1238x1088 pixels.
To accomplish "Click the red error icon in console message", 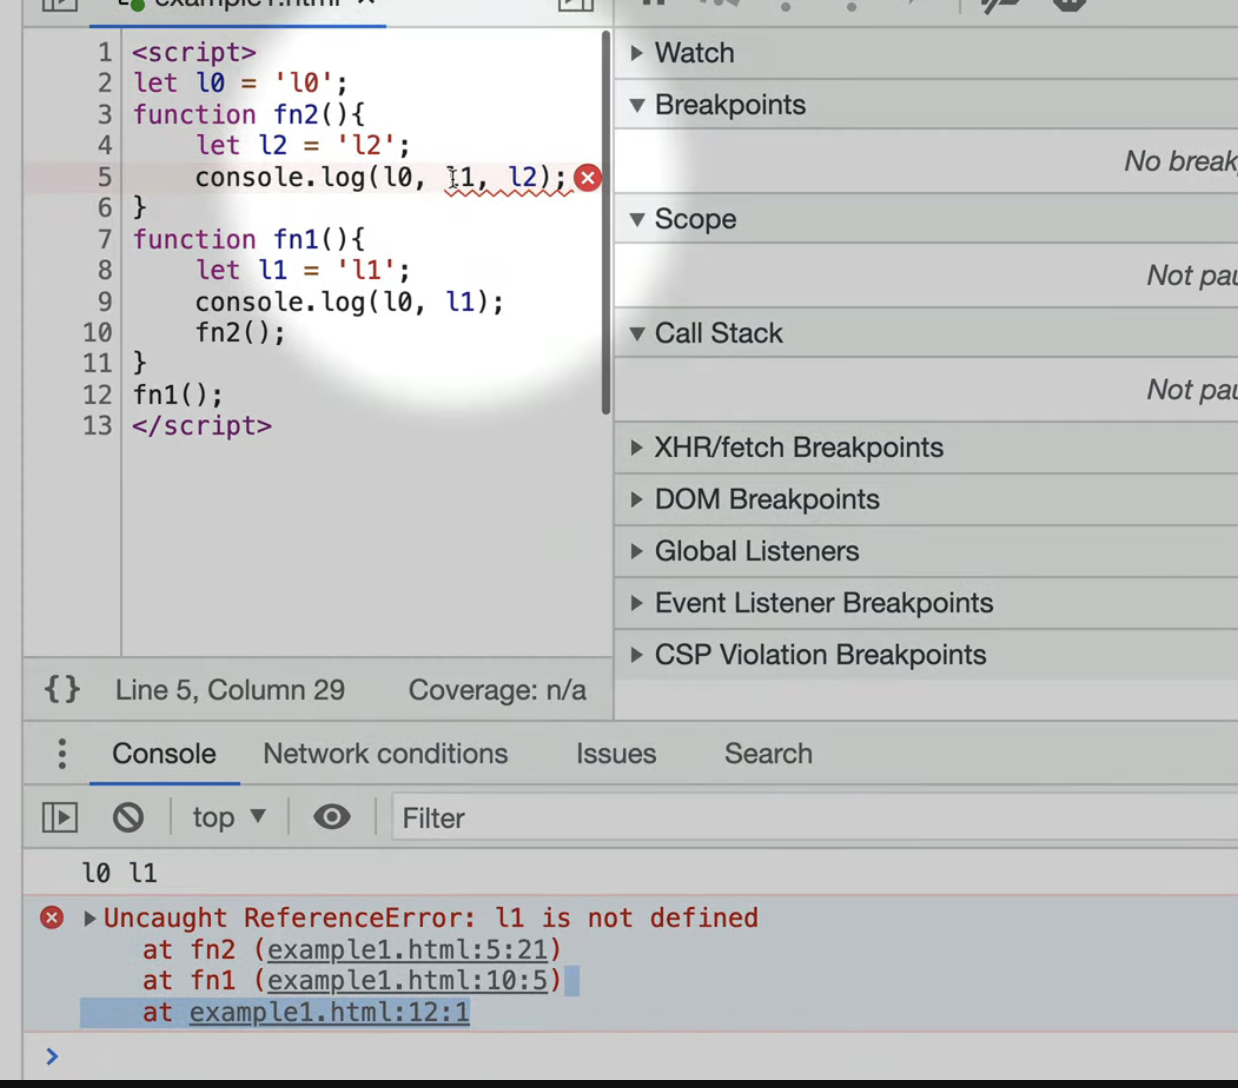I will click(52, 917).
